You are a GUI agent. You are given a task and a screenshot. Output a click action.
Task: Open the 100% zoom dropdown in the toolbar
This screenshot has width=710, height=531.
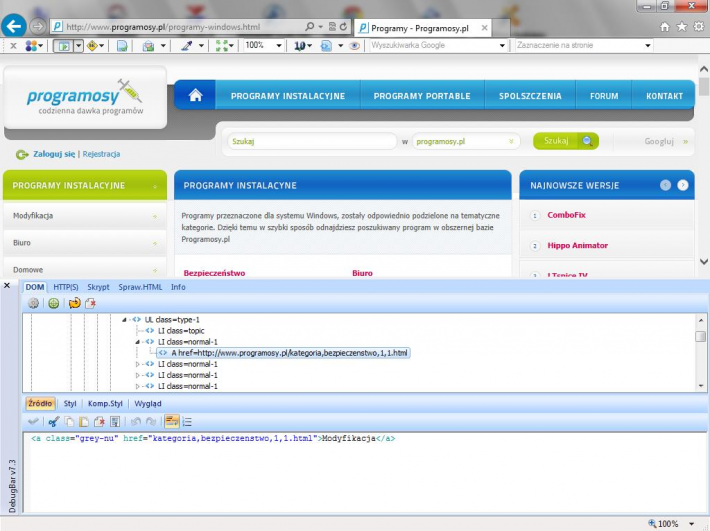(279, 46)
